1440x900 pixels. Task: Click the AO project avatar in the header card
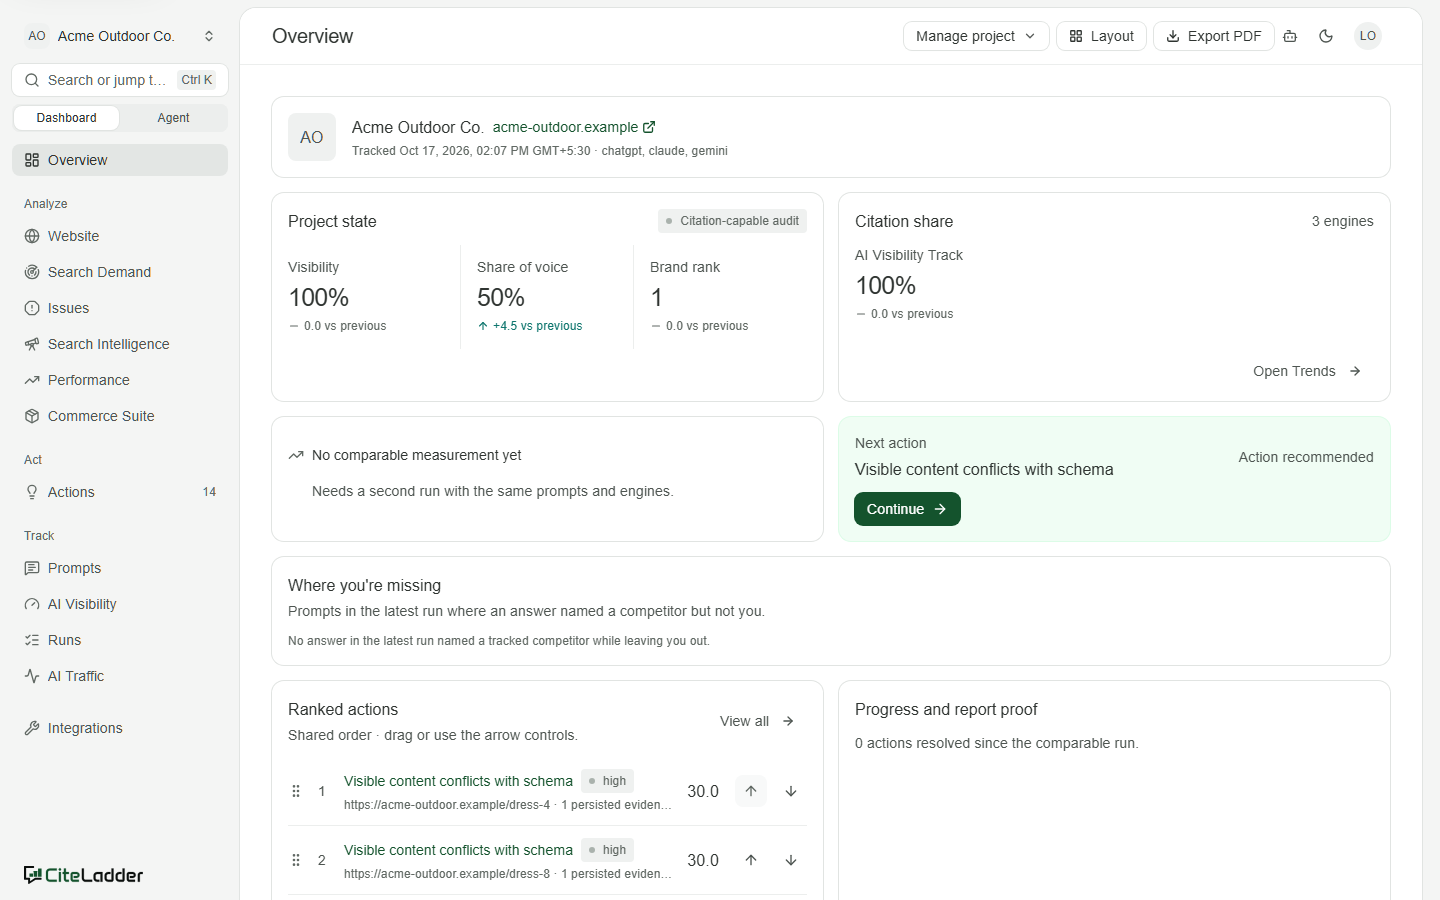(312, 137)
